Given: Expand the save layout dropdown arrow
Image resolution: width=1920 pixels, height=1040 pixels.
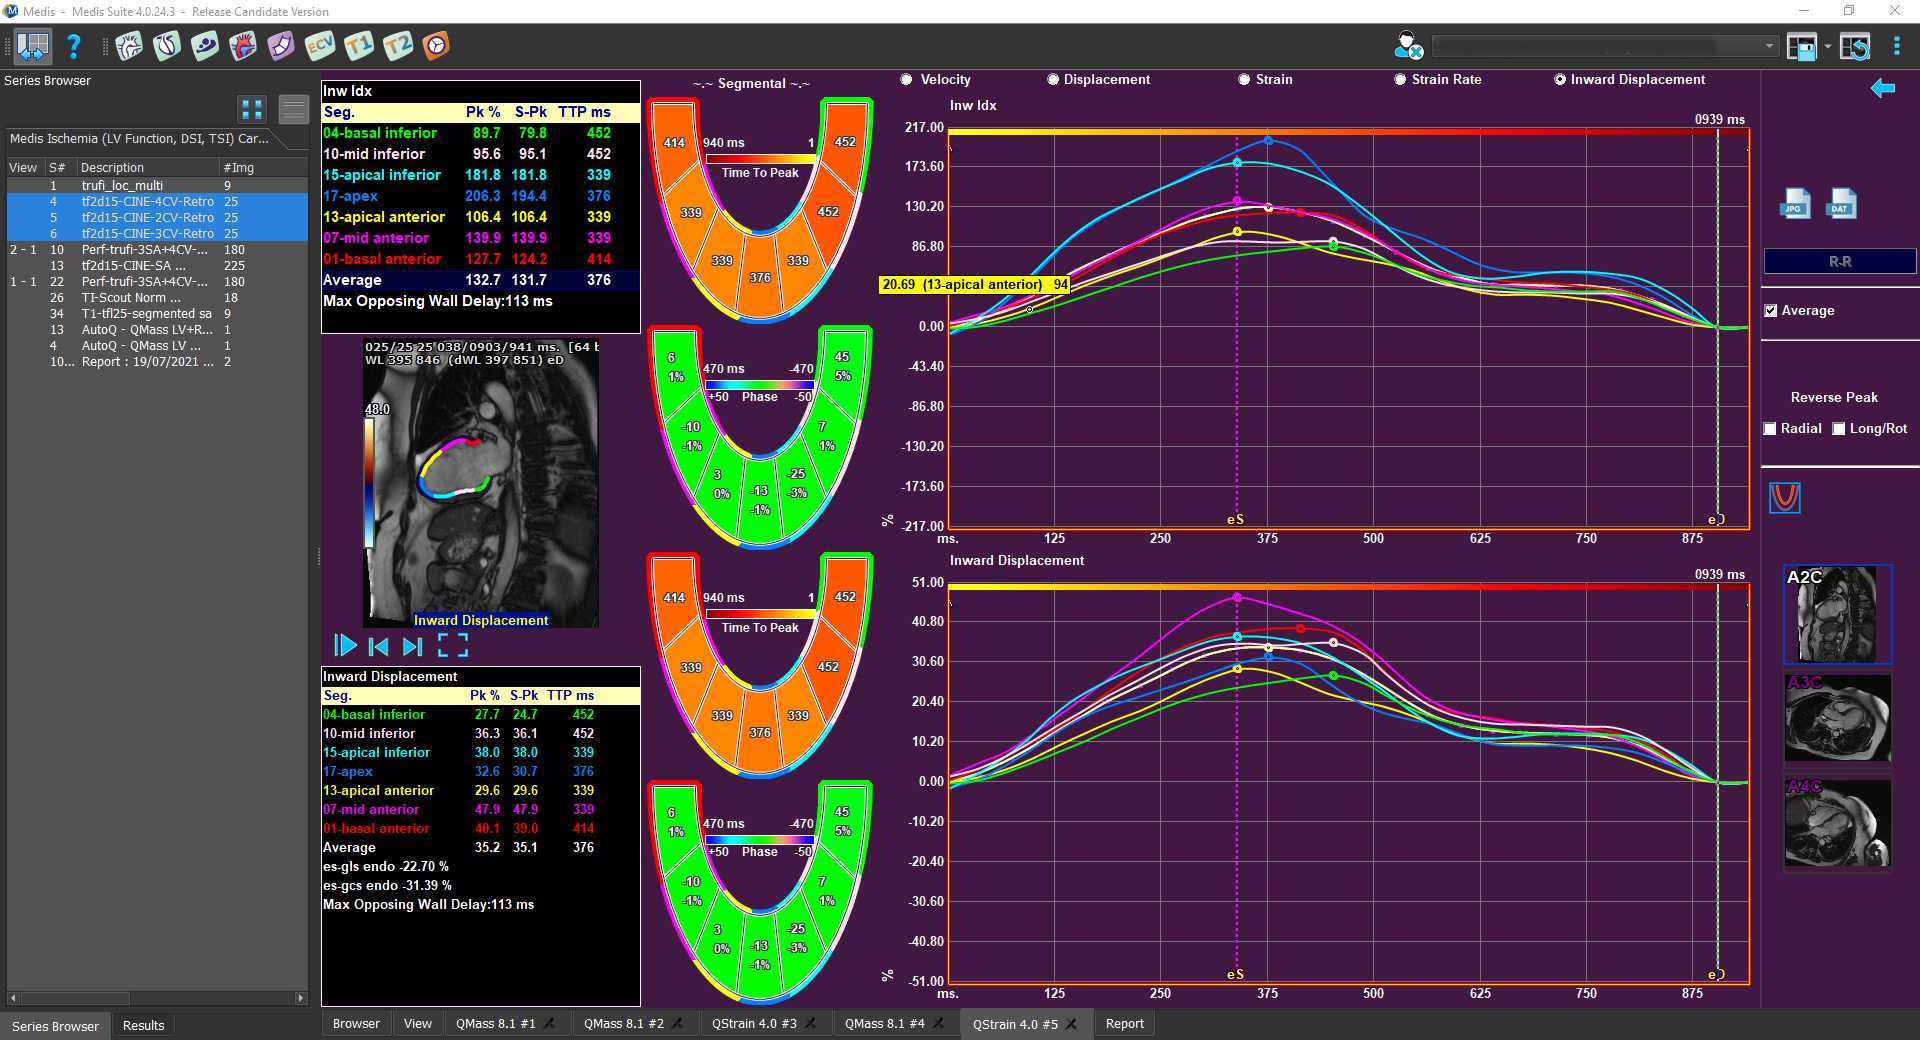Looking at the screenshot, I should tap(1827, 47).
